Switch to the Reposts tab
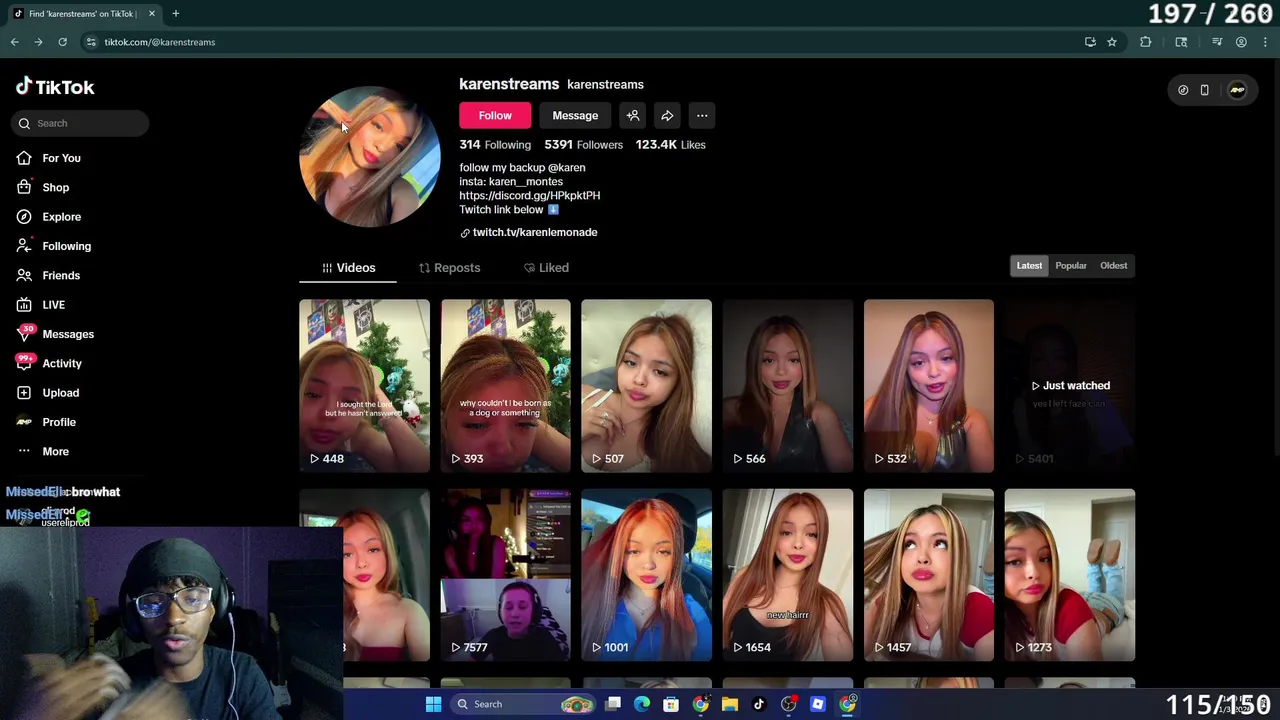 click(449, 268)
